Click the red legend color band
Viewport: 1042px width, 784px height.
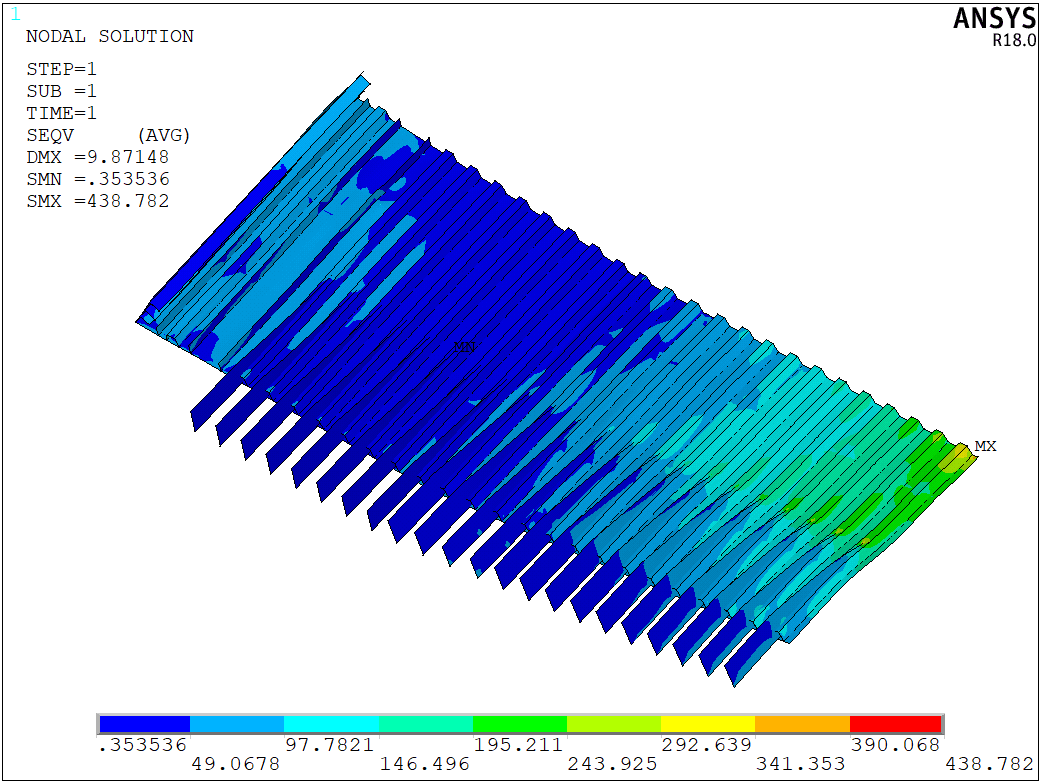(896, 724)
